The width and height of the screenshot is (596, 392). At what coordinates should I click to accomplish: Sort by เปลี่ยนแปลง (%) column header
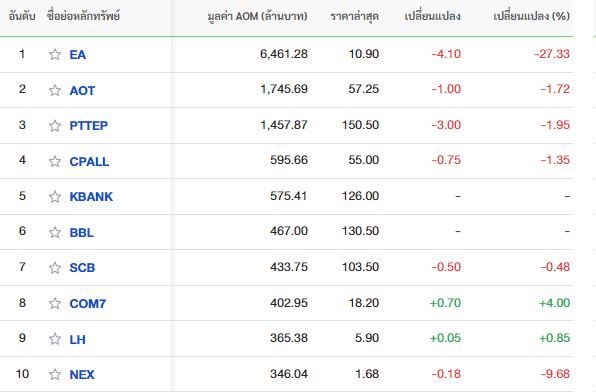coord(531,16)
